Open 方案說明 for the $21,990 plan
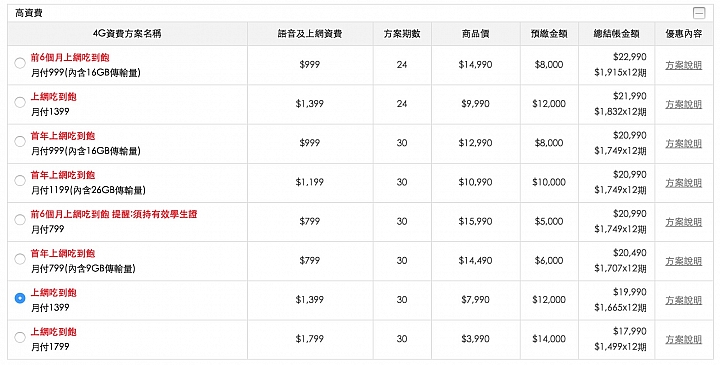Image resolution: width=720 pixels, height=365 pixels. point(684,104)
